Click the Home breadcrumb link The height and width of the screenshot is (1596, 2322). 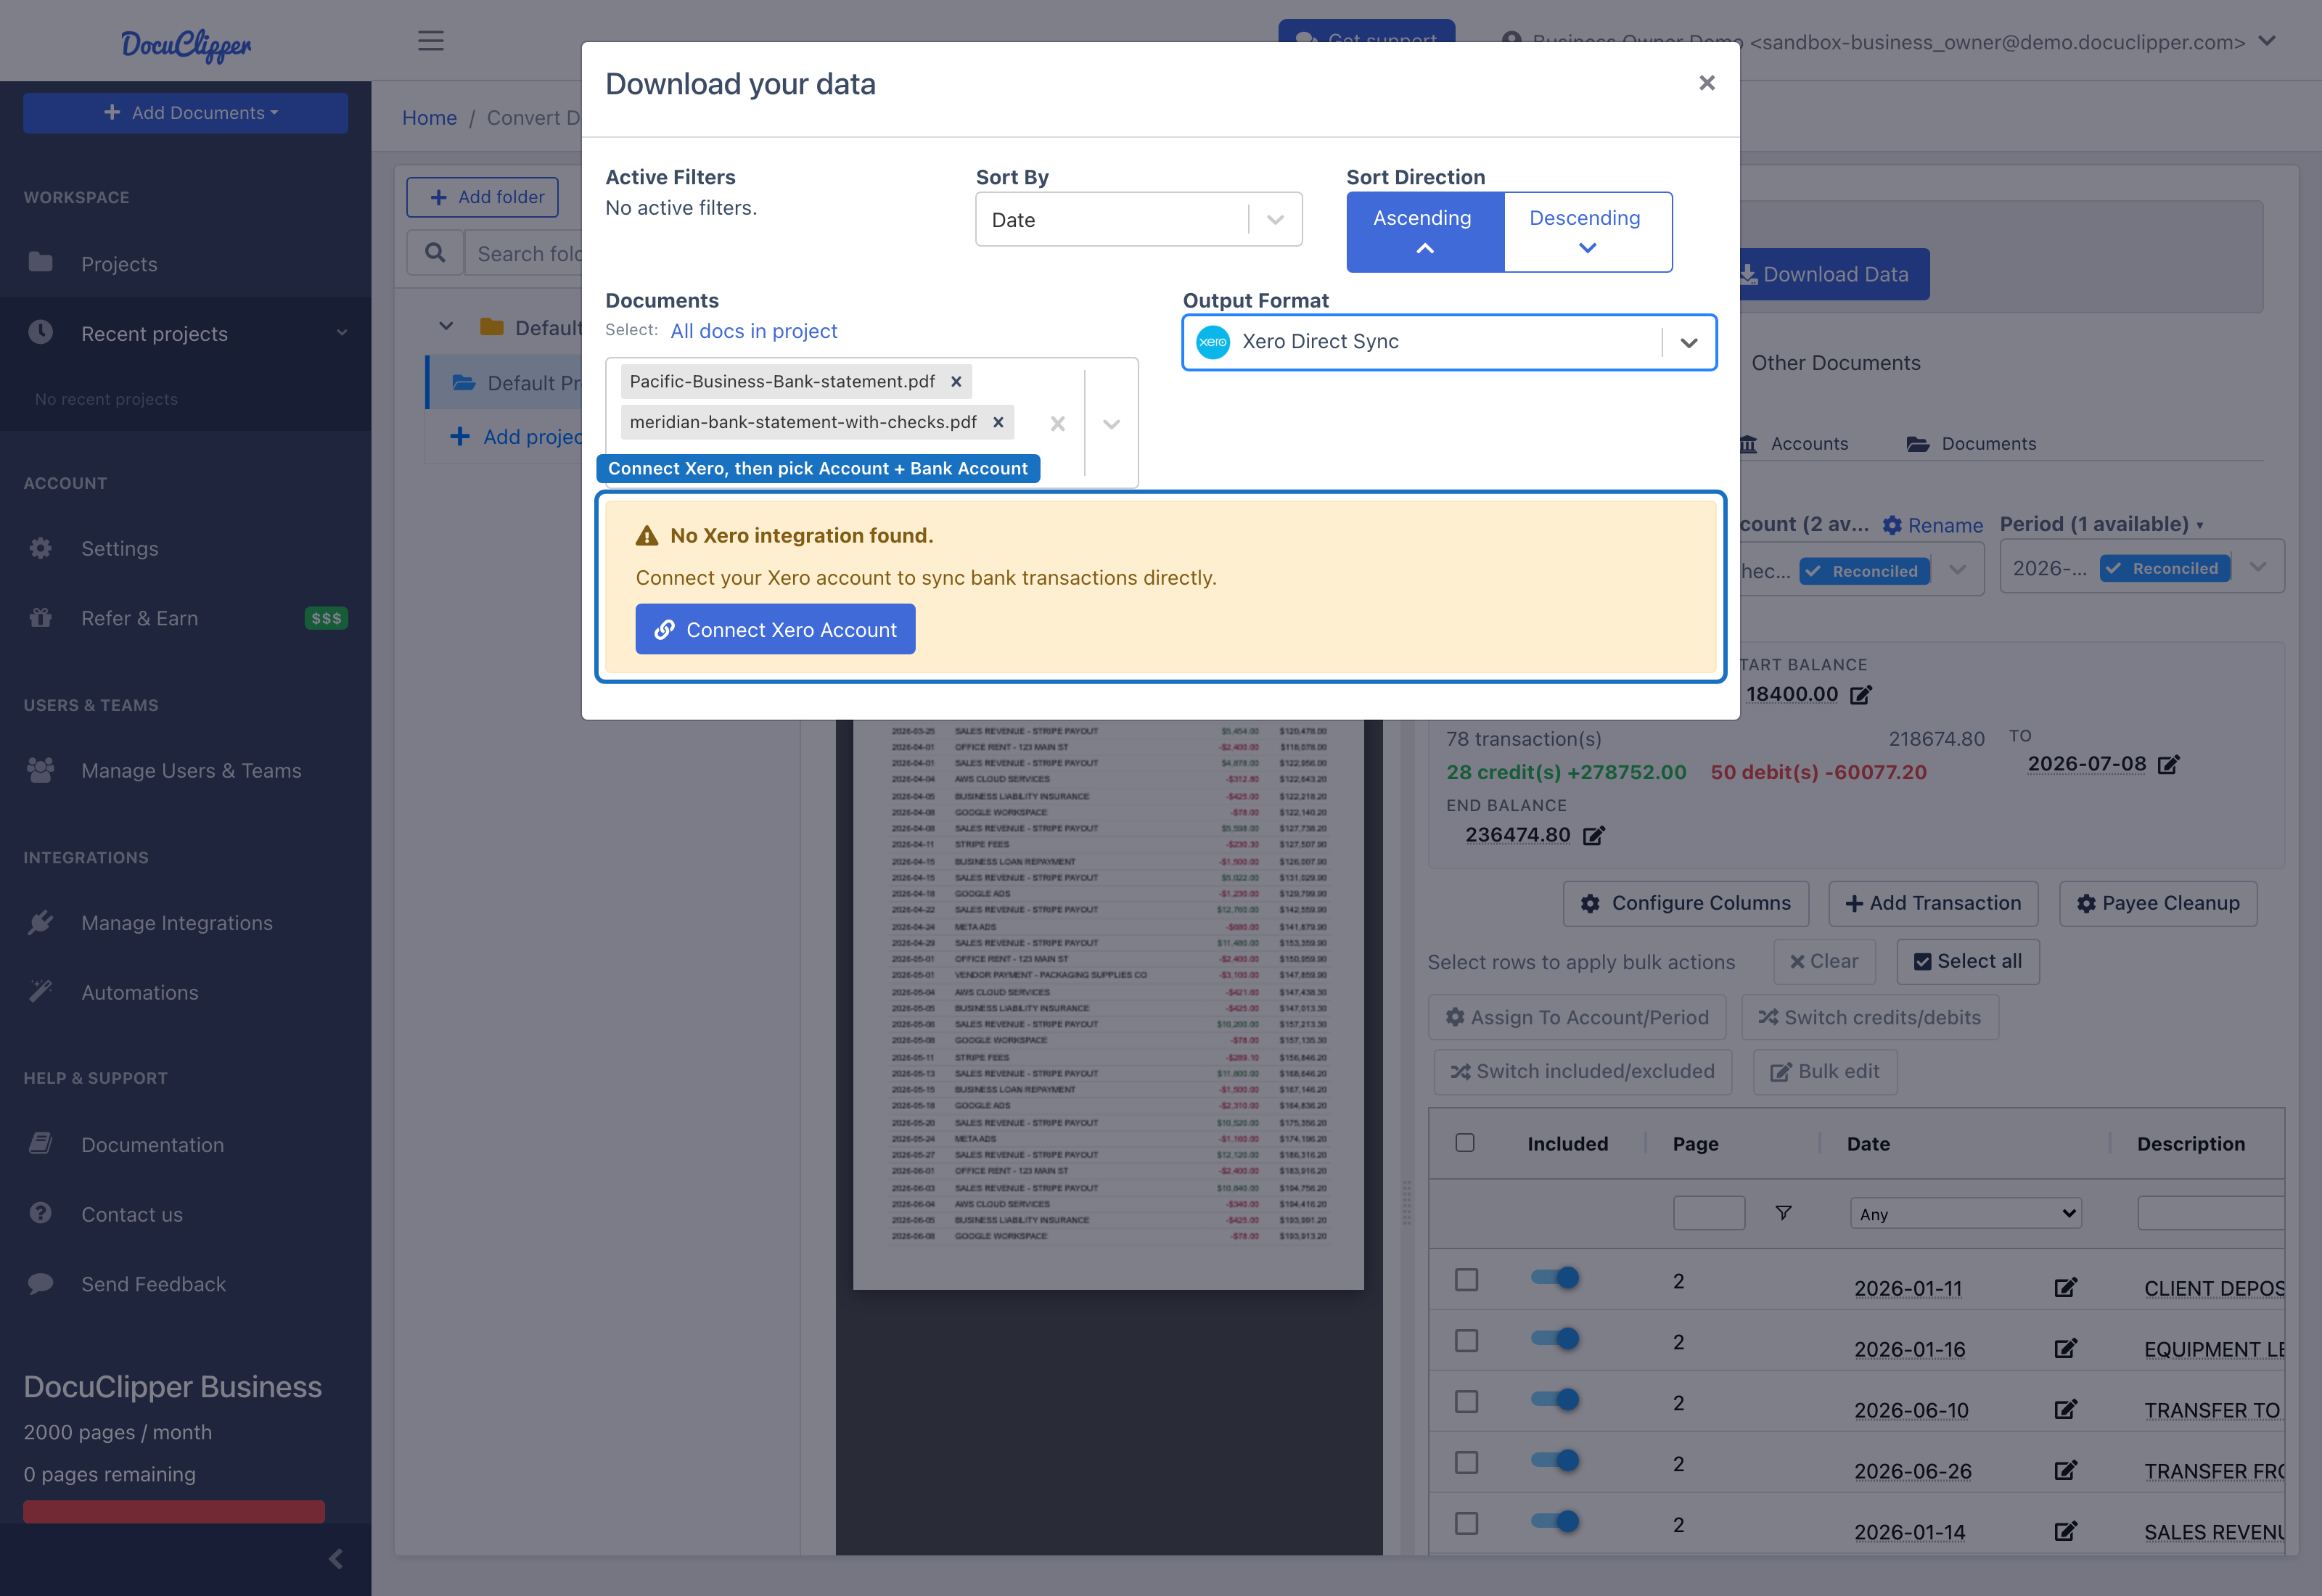(x=429, y=117)
